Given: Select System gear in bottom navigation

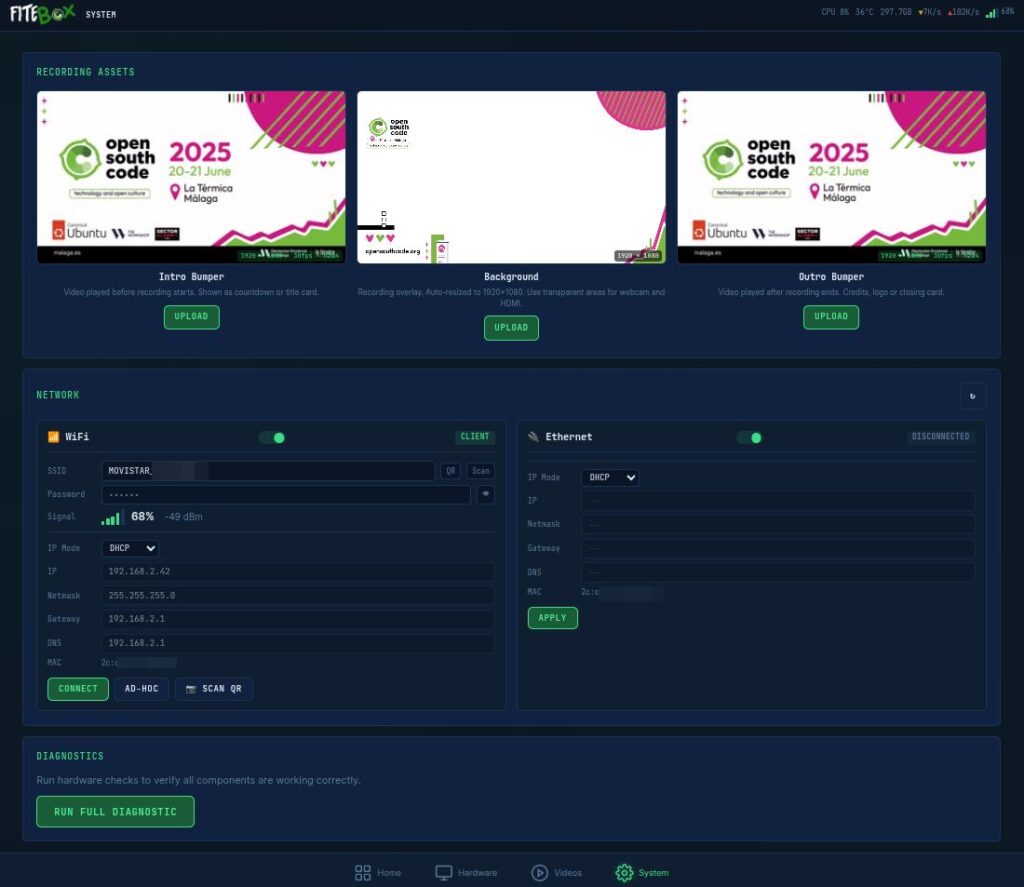Looking at the screenshot, I should (642, 873).
